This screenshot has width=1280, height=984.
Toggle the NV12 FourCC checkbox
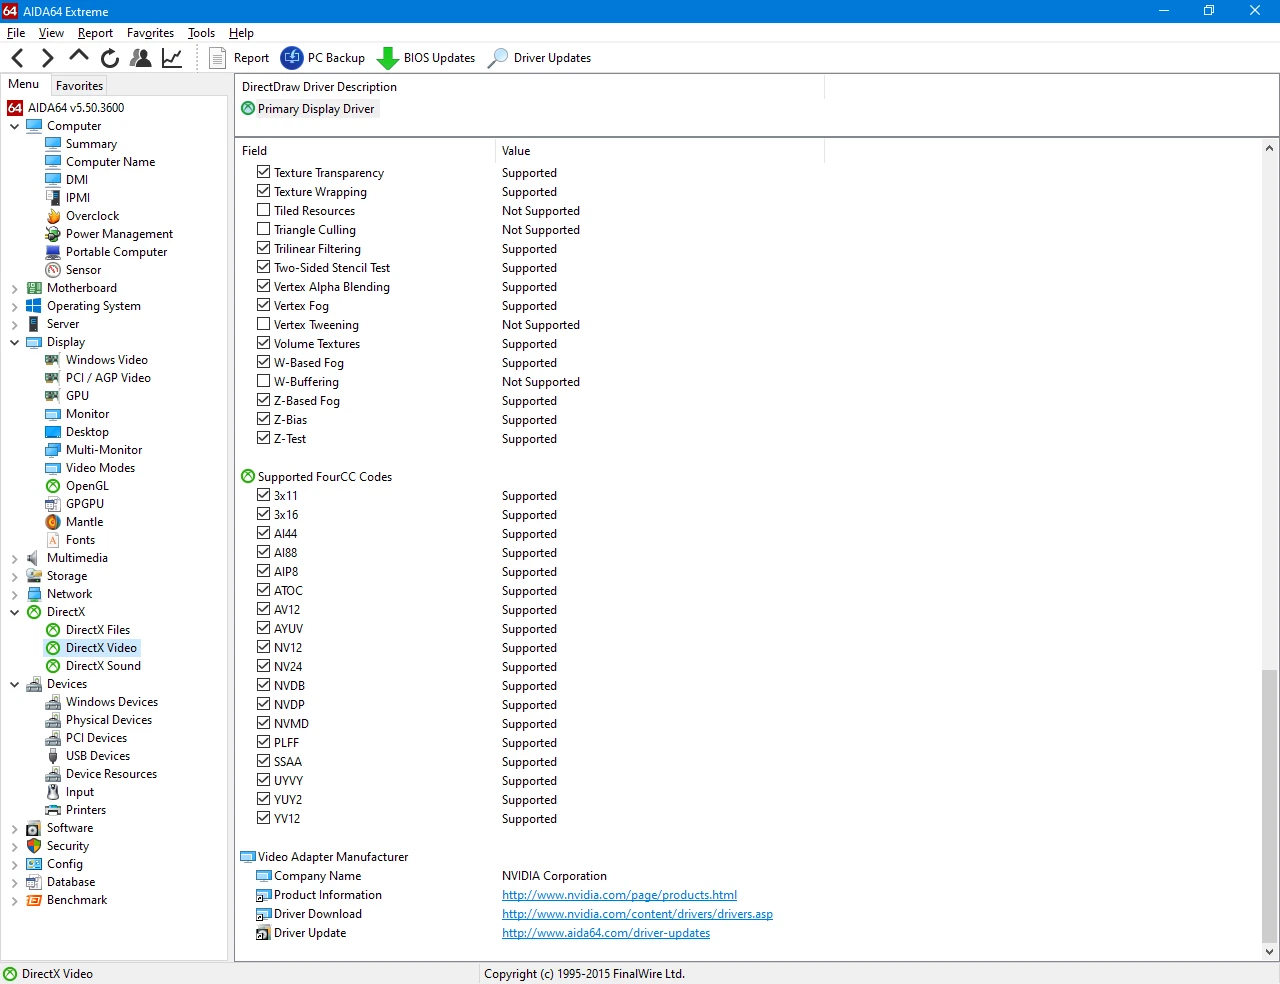(264, 647)
